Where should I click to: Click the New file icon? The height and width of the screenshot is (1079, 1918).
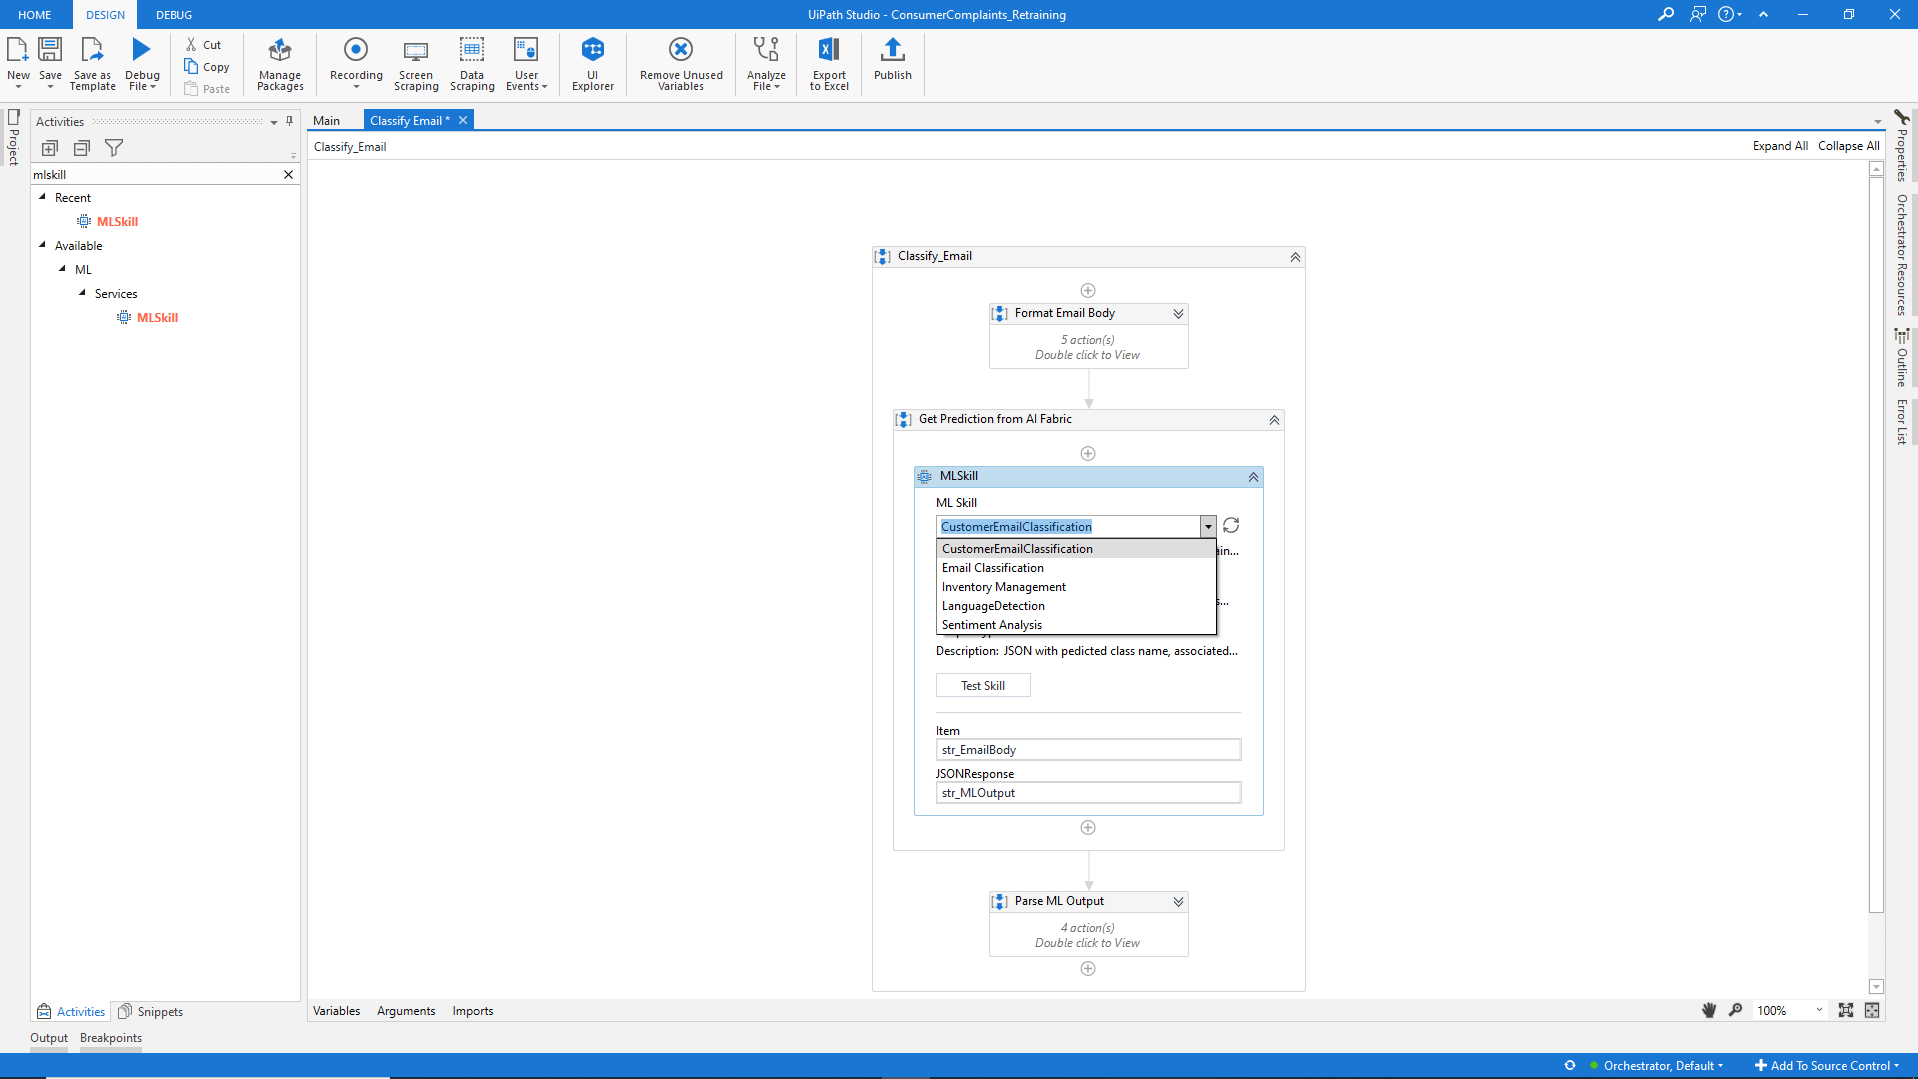(x=18, y=48)
